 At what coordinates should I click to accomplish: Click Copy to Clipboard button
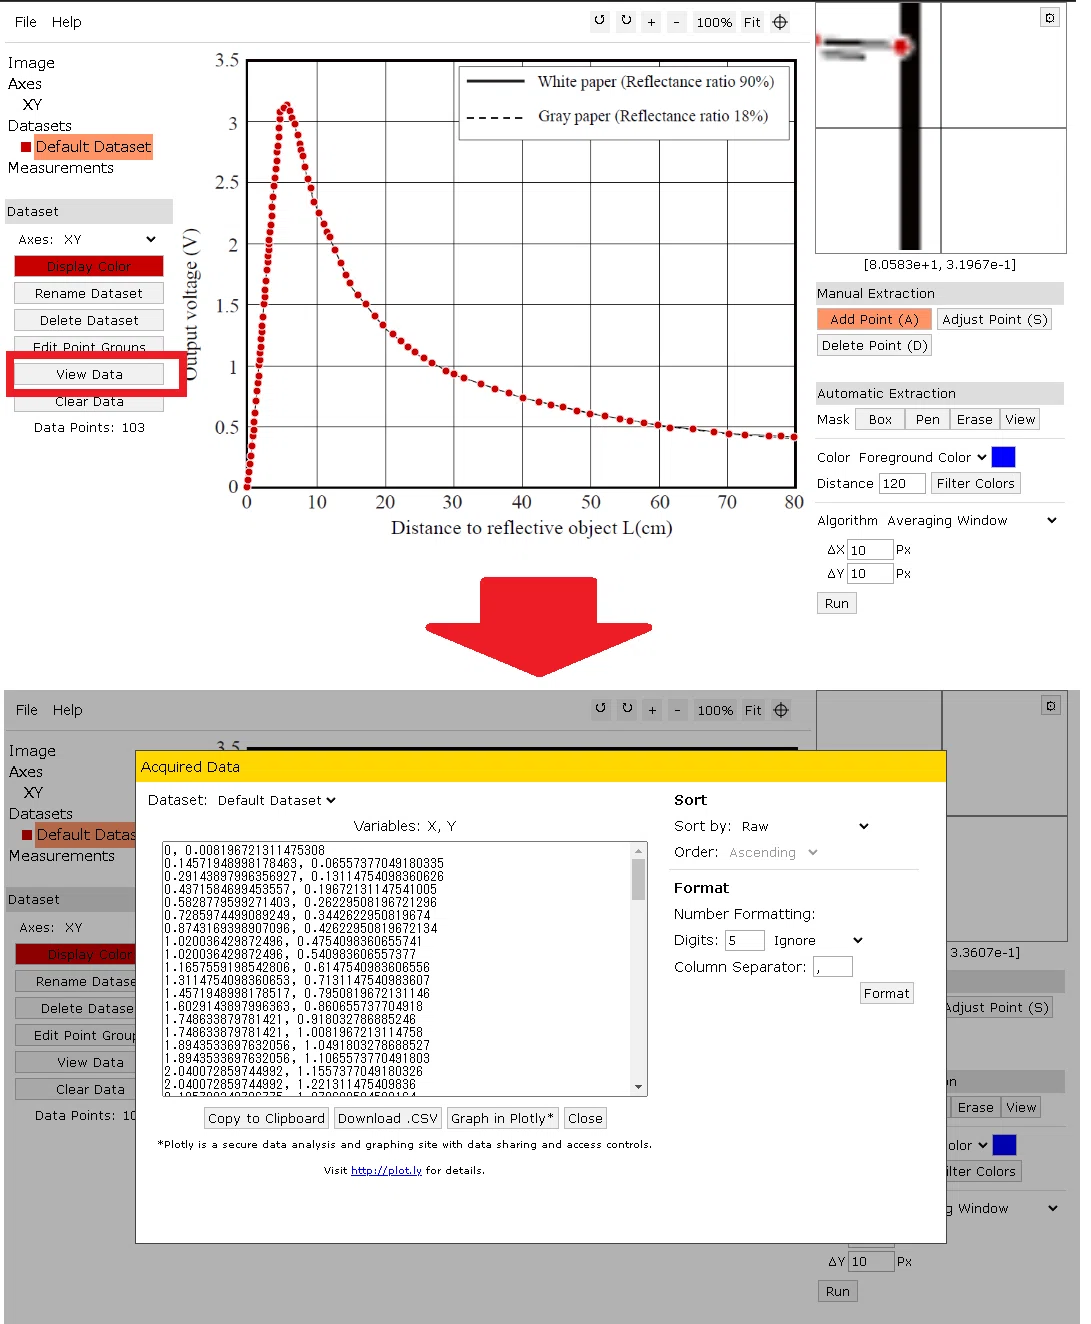point(266,1118)
